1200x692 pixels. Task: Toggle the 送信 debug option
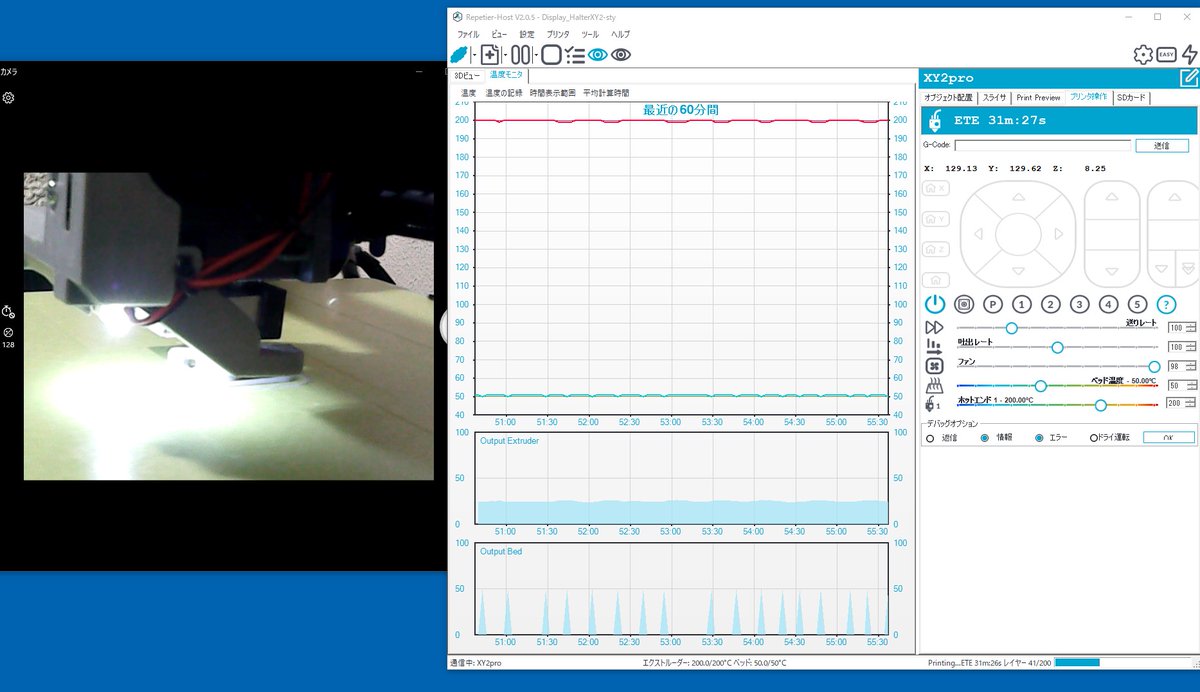930,438
